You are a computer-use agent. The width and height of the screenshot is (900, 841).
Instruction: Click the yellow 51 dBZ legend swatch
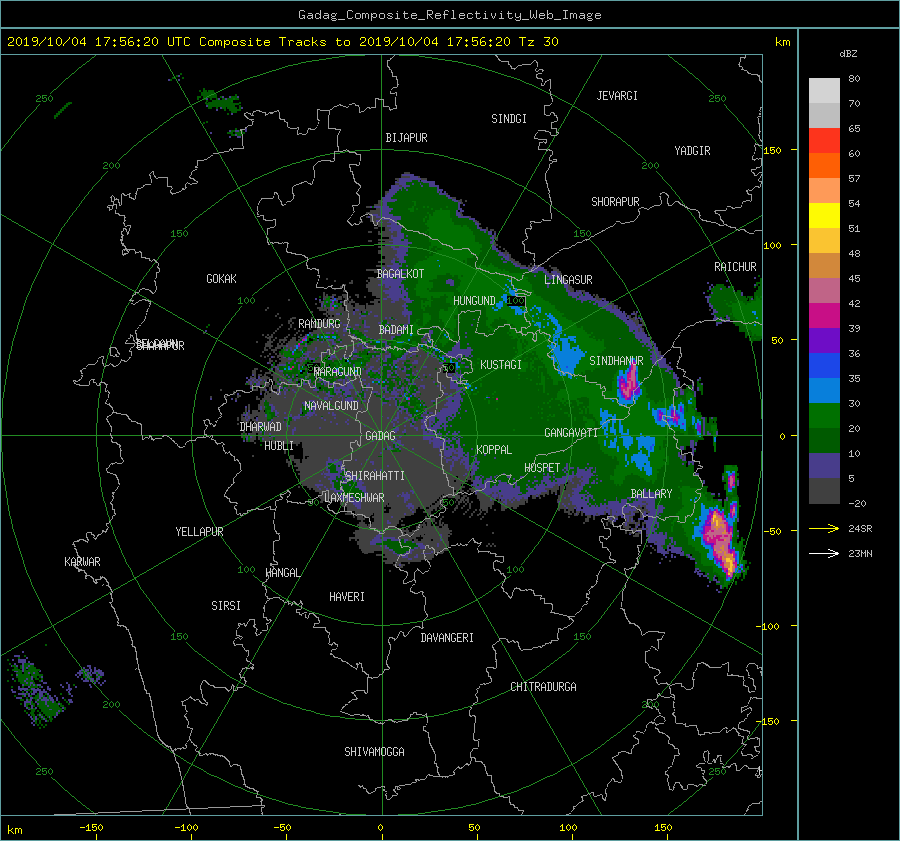(x=824, y=216)
